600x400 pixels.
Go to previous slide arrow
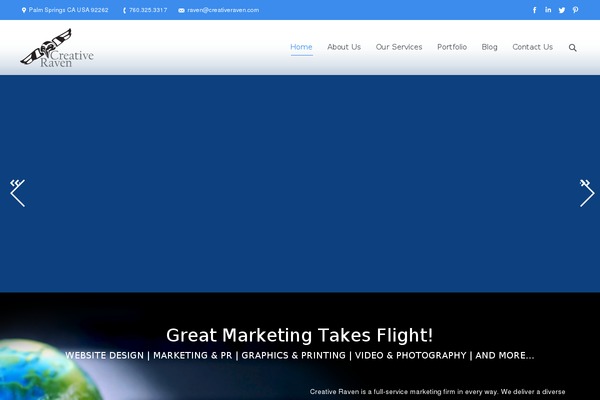(17, 193)
